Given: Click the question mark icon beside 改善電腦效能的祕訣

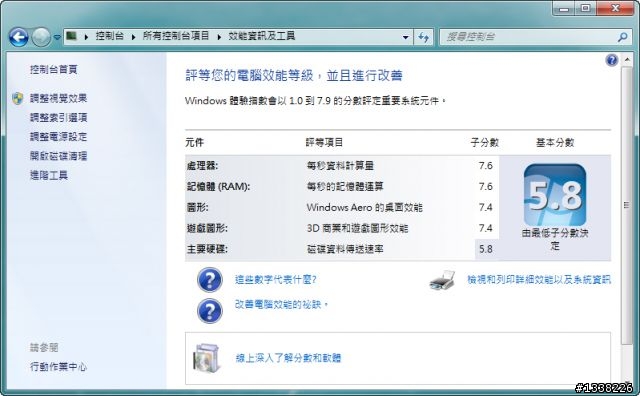Looking at the screenshot, I should tap(210, 311).
